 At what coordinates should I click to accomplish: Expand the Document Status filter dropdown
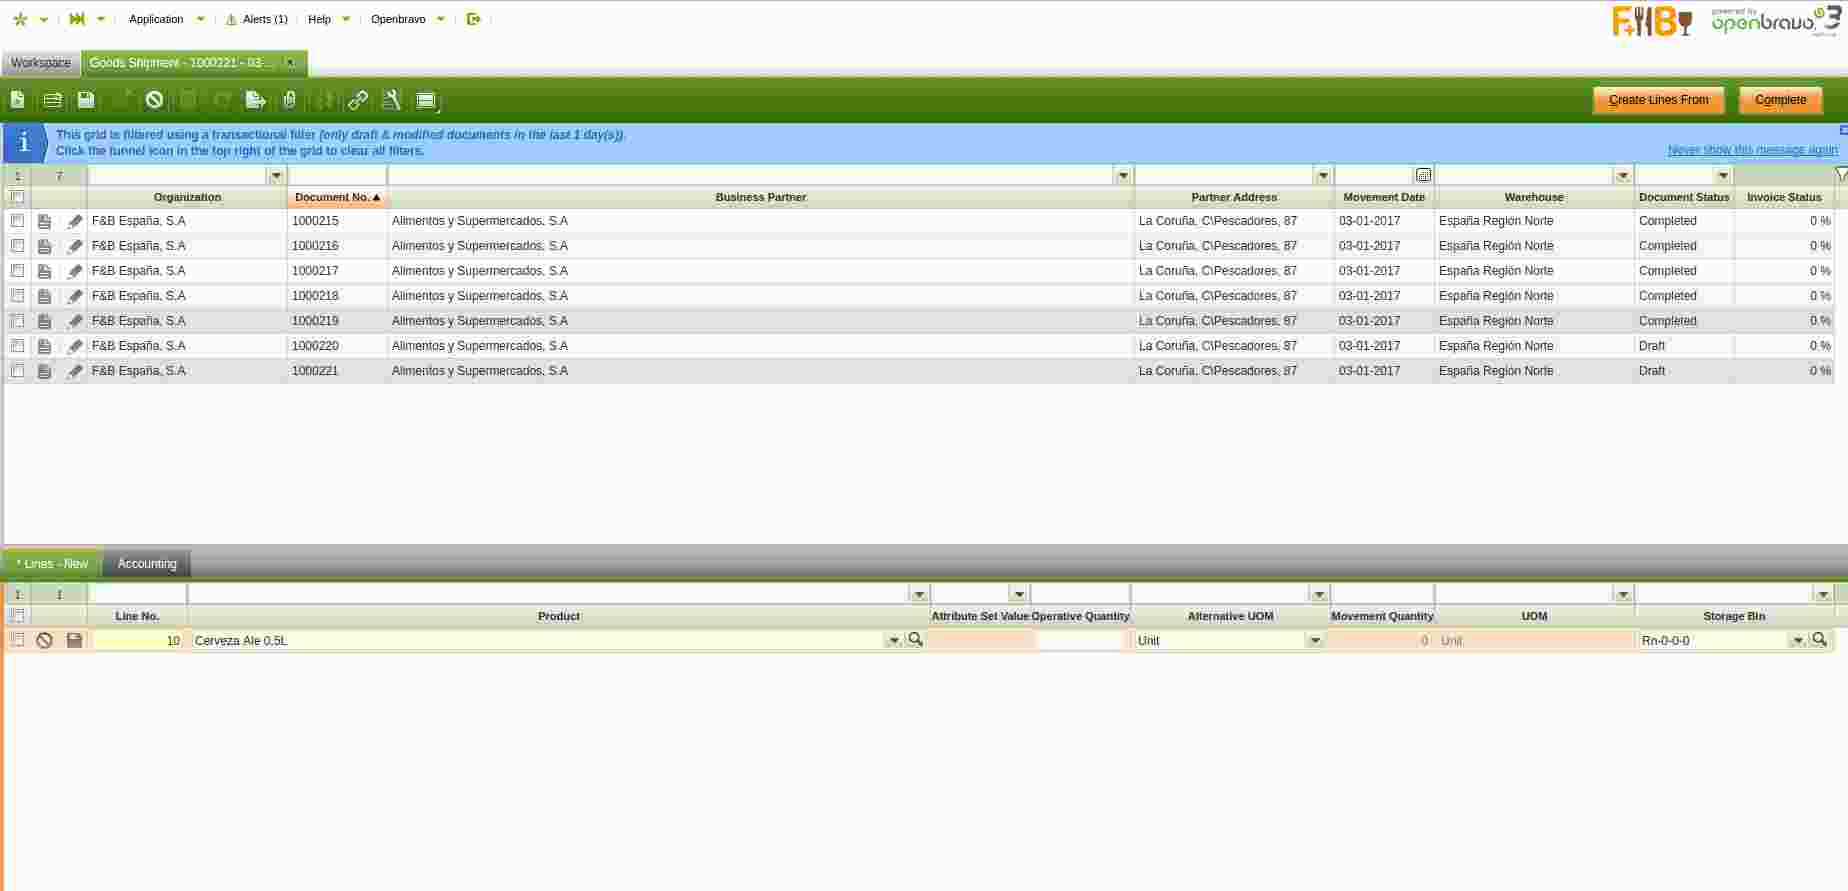[x=1723, y=175]
